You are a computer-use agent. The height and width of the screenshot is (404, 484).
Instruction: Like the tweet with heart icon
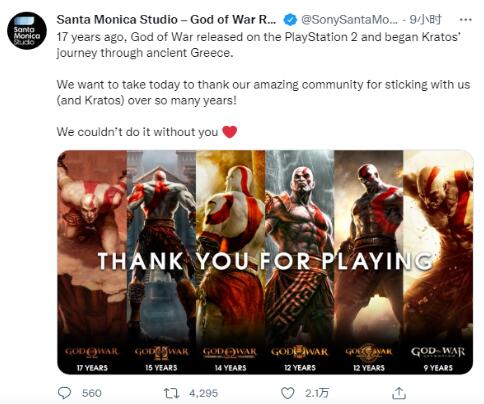tap(288, 393)
